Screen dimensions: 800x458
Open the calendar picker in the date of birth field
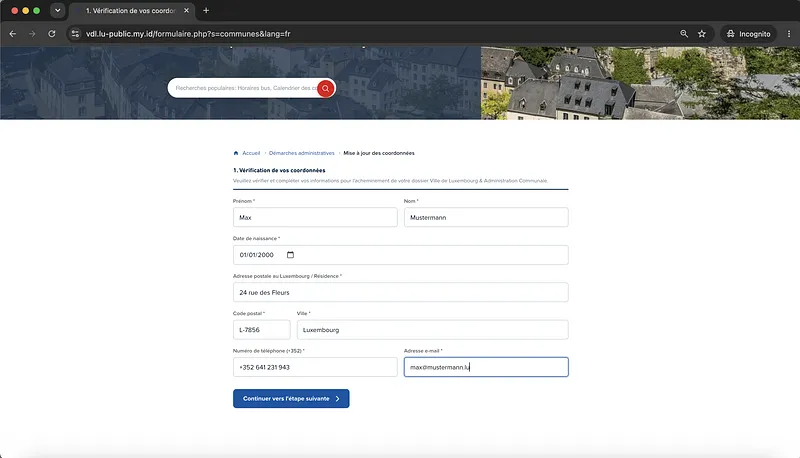click(x=290, y=255)
